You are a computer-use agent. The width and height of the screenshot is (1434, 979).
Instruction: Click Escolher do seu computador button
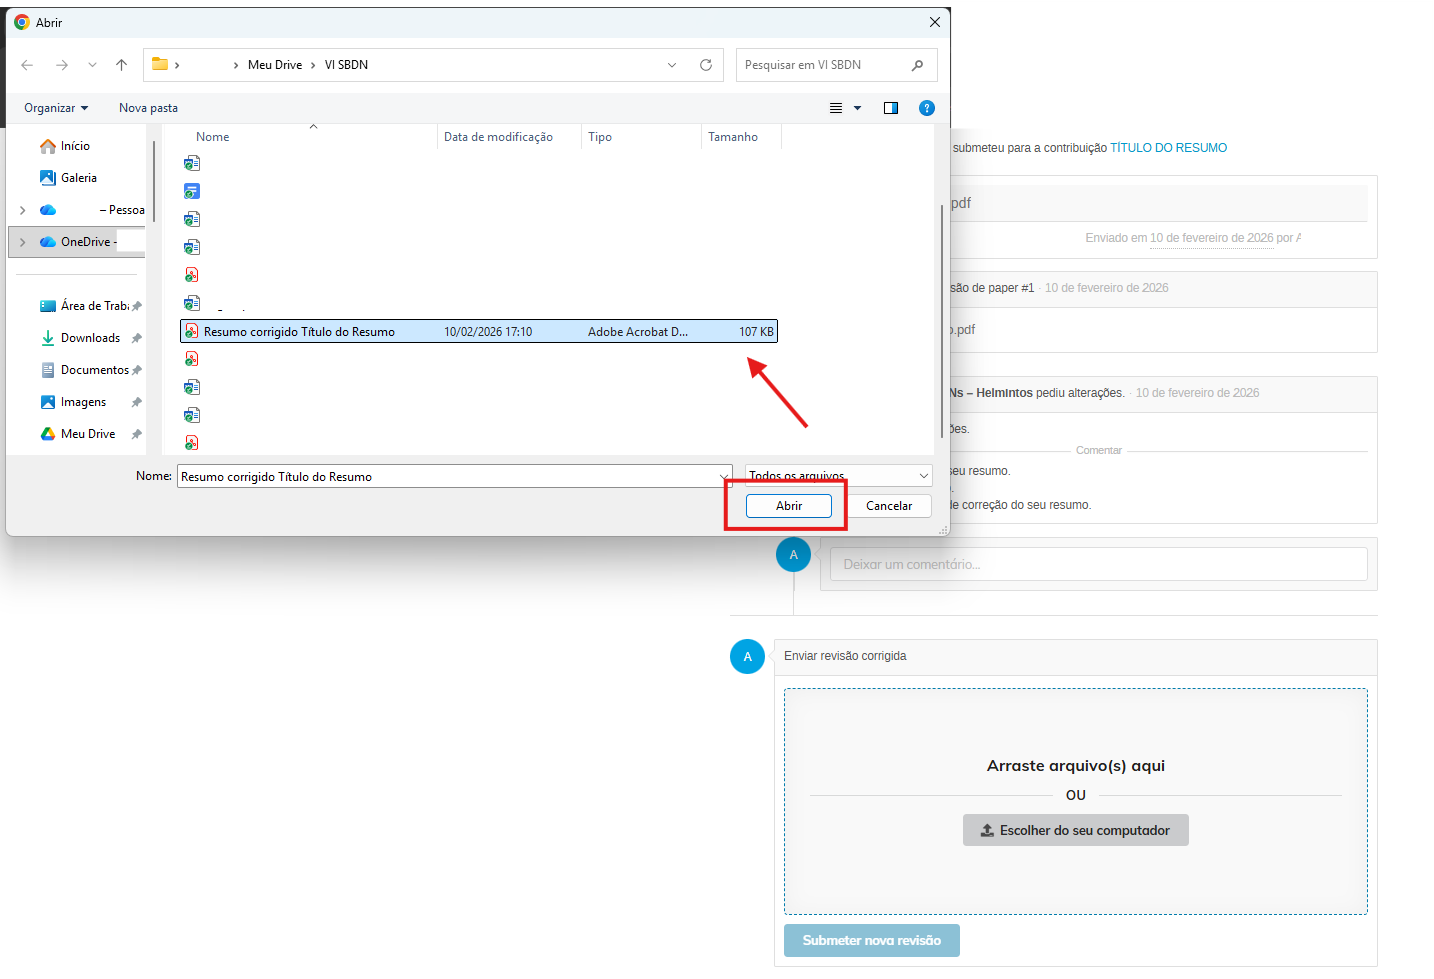(1075, 830)
